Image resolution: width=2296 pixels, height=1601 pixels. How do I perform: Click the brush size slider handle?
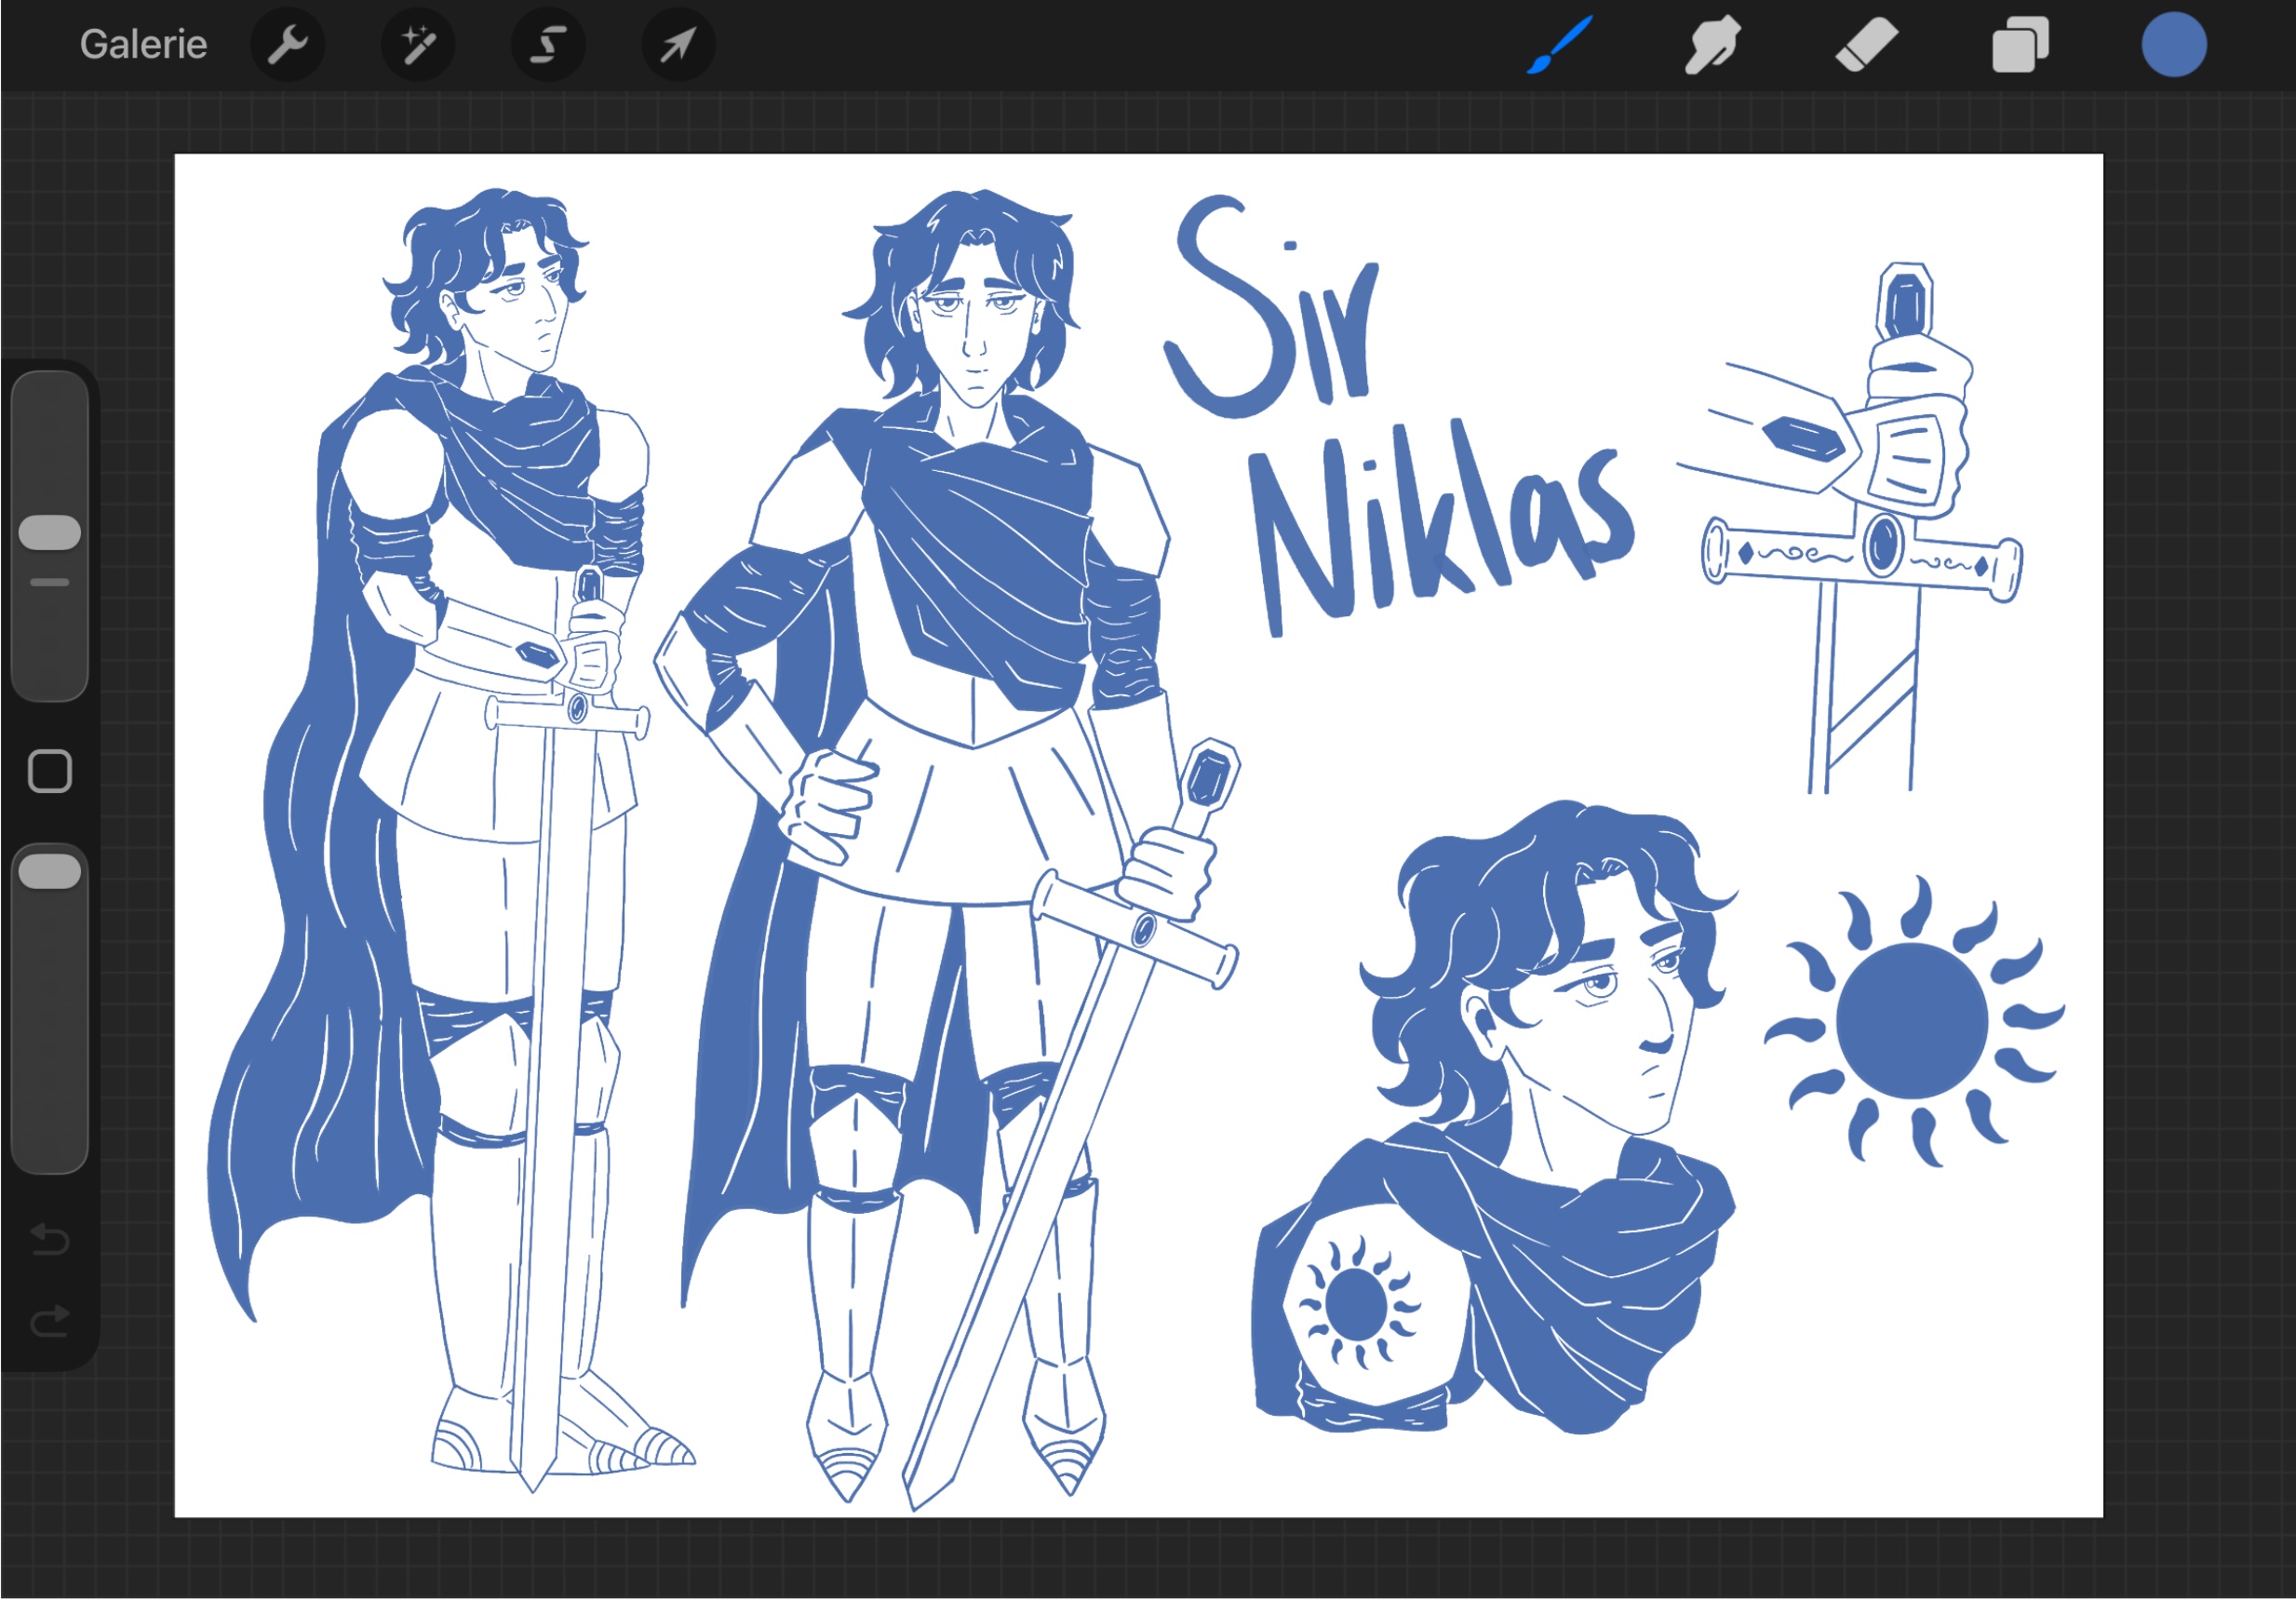point(50,533)
